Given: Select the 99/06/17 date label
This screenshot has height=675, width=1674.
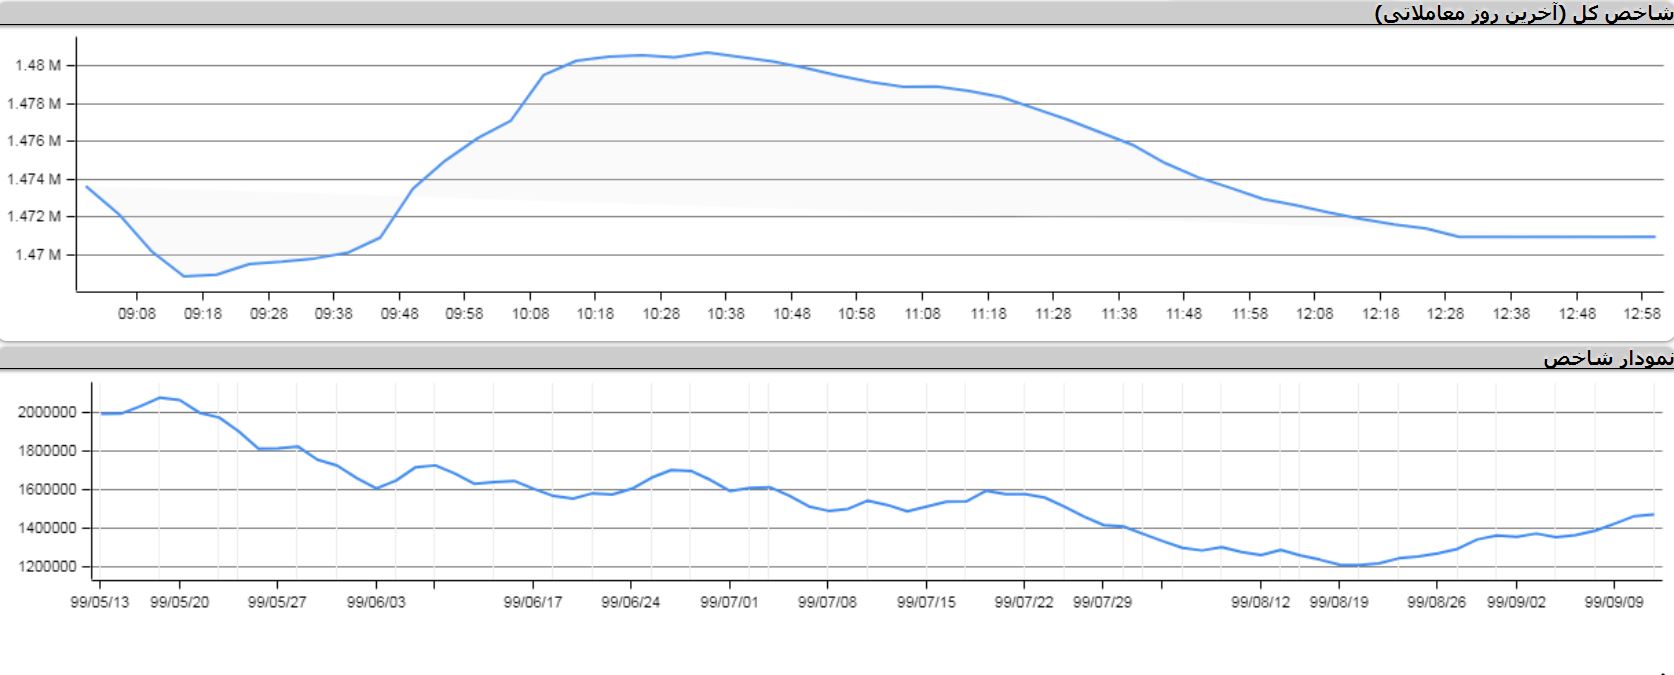Looking at the screenshot, I should tap(532, 603).
